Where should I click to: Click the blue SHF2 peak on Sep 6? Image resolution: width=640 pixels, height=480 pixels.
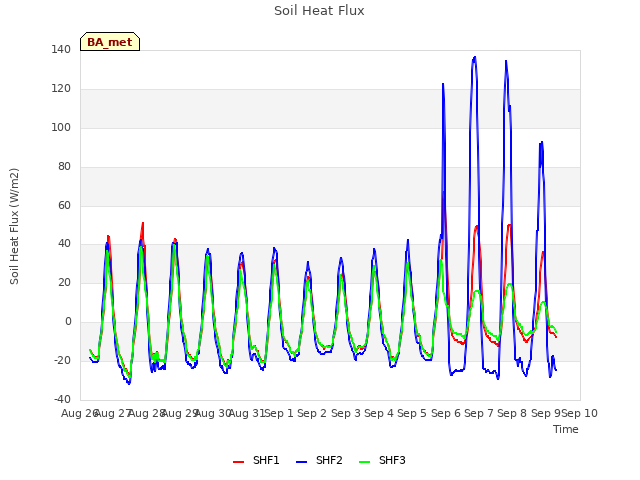coord(443,84)
